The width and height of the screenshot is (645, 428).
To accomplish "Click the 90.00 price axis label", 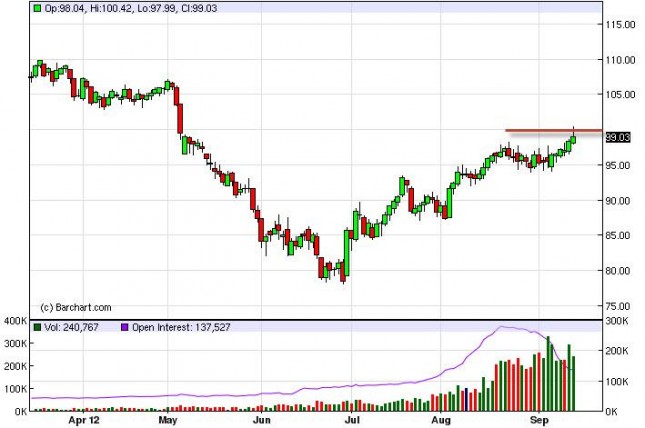I will [x=618, y=201].
